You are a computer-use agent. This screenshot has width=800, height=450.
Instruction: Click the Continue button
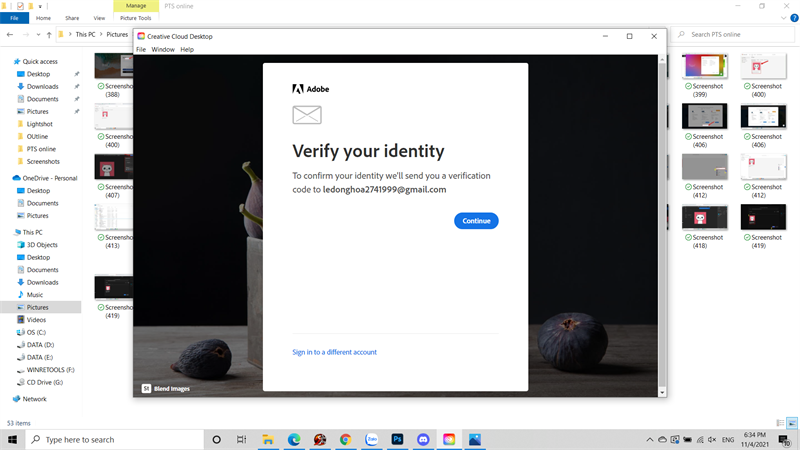[476, 221]
